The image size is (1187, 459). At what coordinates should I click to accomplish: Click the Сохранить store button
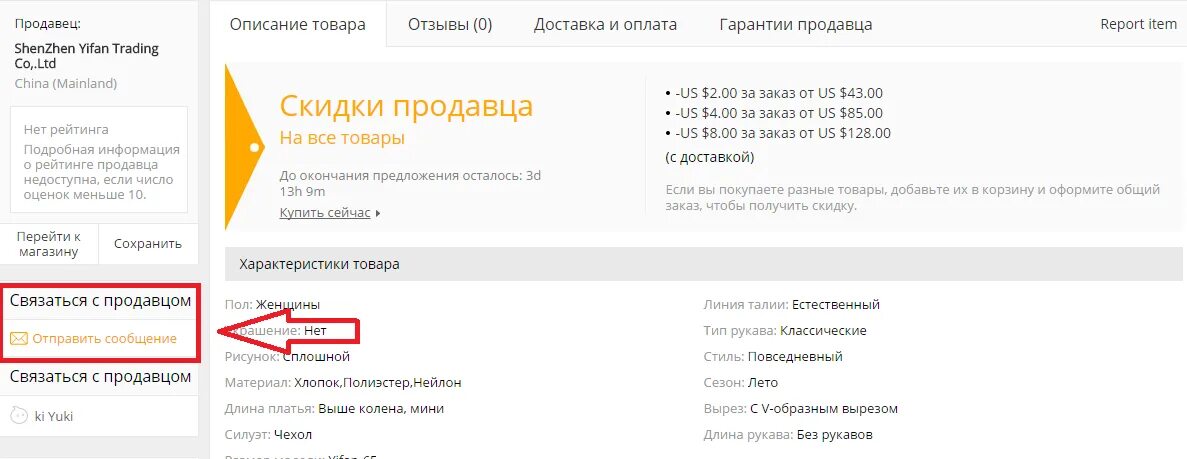(148, 244)
